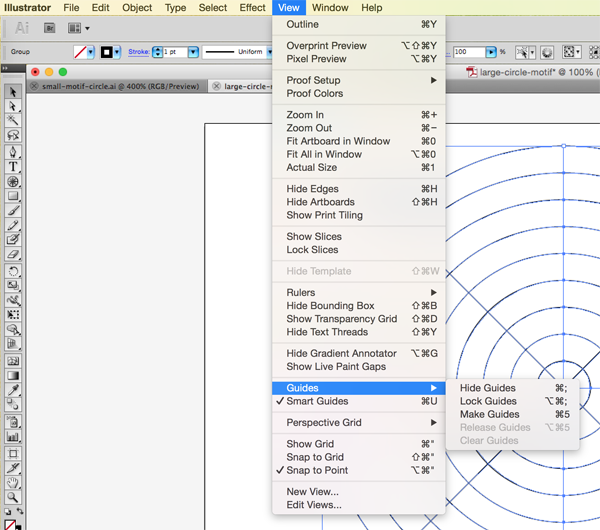Select the Width tool

click(x=13, y=300)
